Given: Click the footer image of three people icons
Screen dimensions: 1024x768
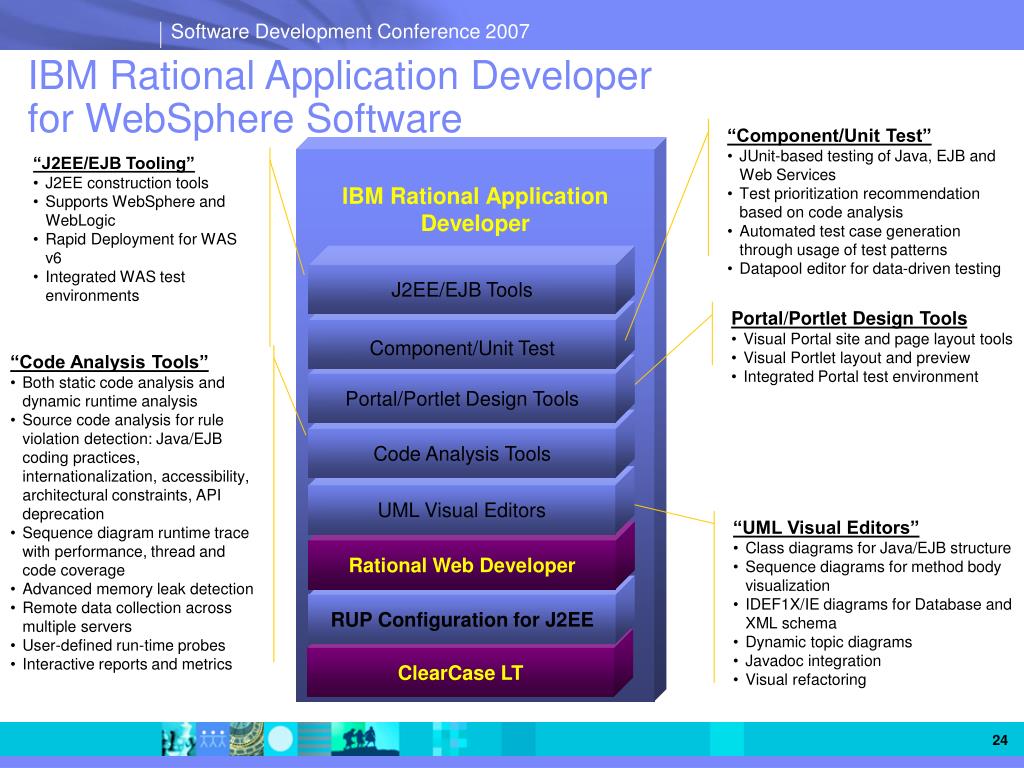Looking at the screenshot, I should tap(212, 739).
